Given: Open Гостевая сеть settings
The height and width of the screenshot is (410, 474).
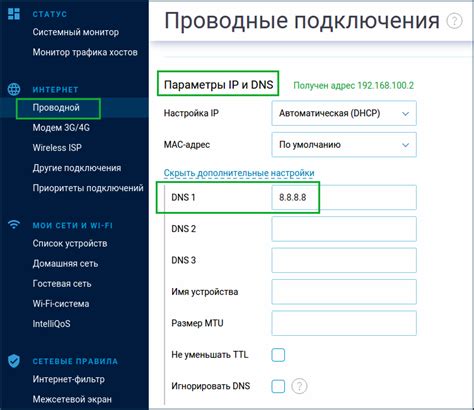Looking at the screenshot, I should (62, 284).
